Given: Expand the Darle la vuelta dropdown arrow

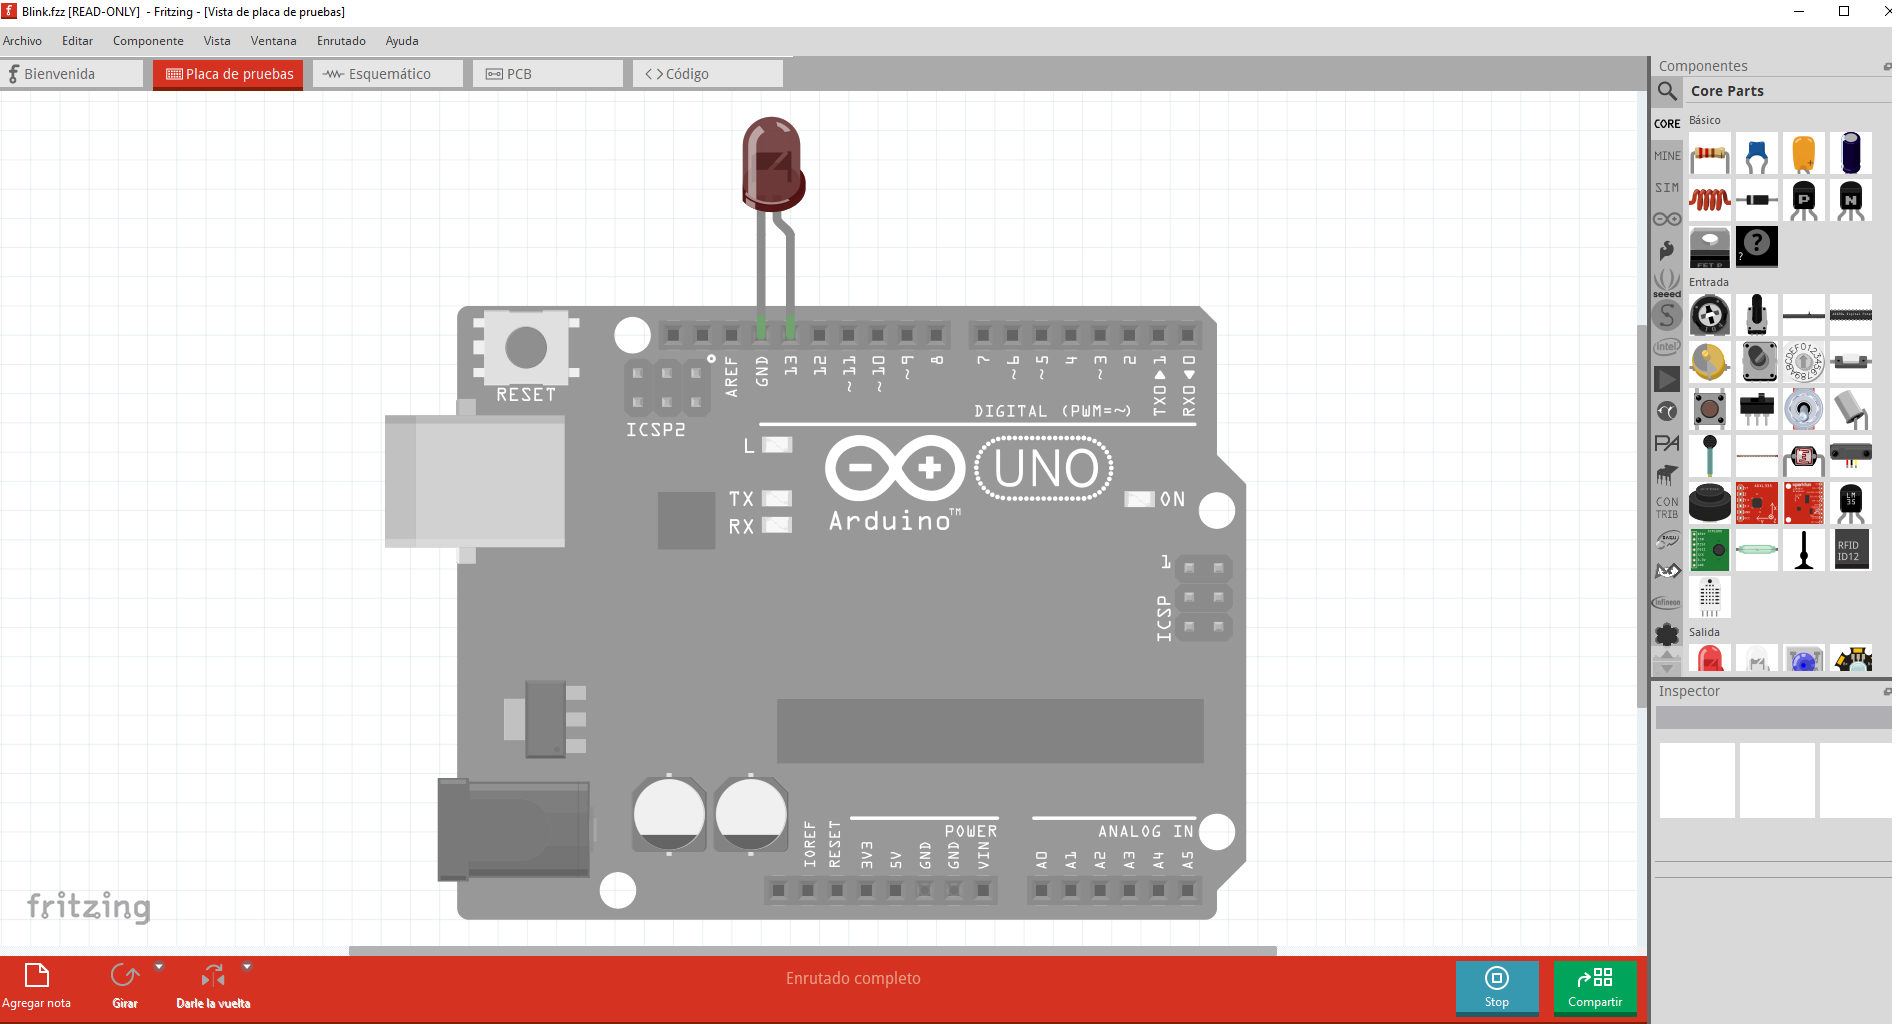Looking at the screenshot, I should click(247, 967).
